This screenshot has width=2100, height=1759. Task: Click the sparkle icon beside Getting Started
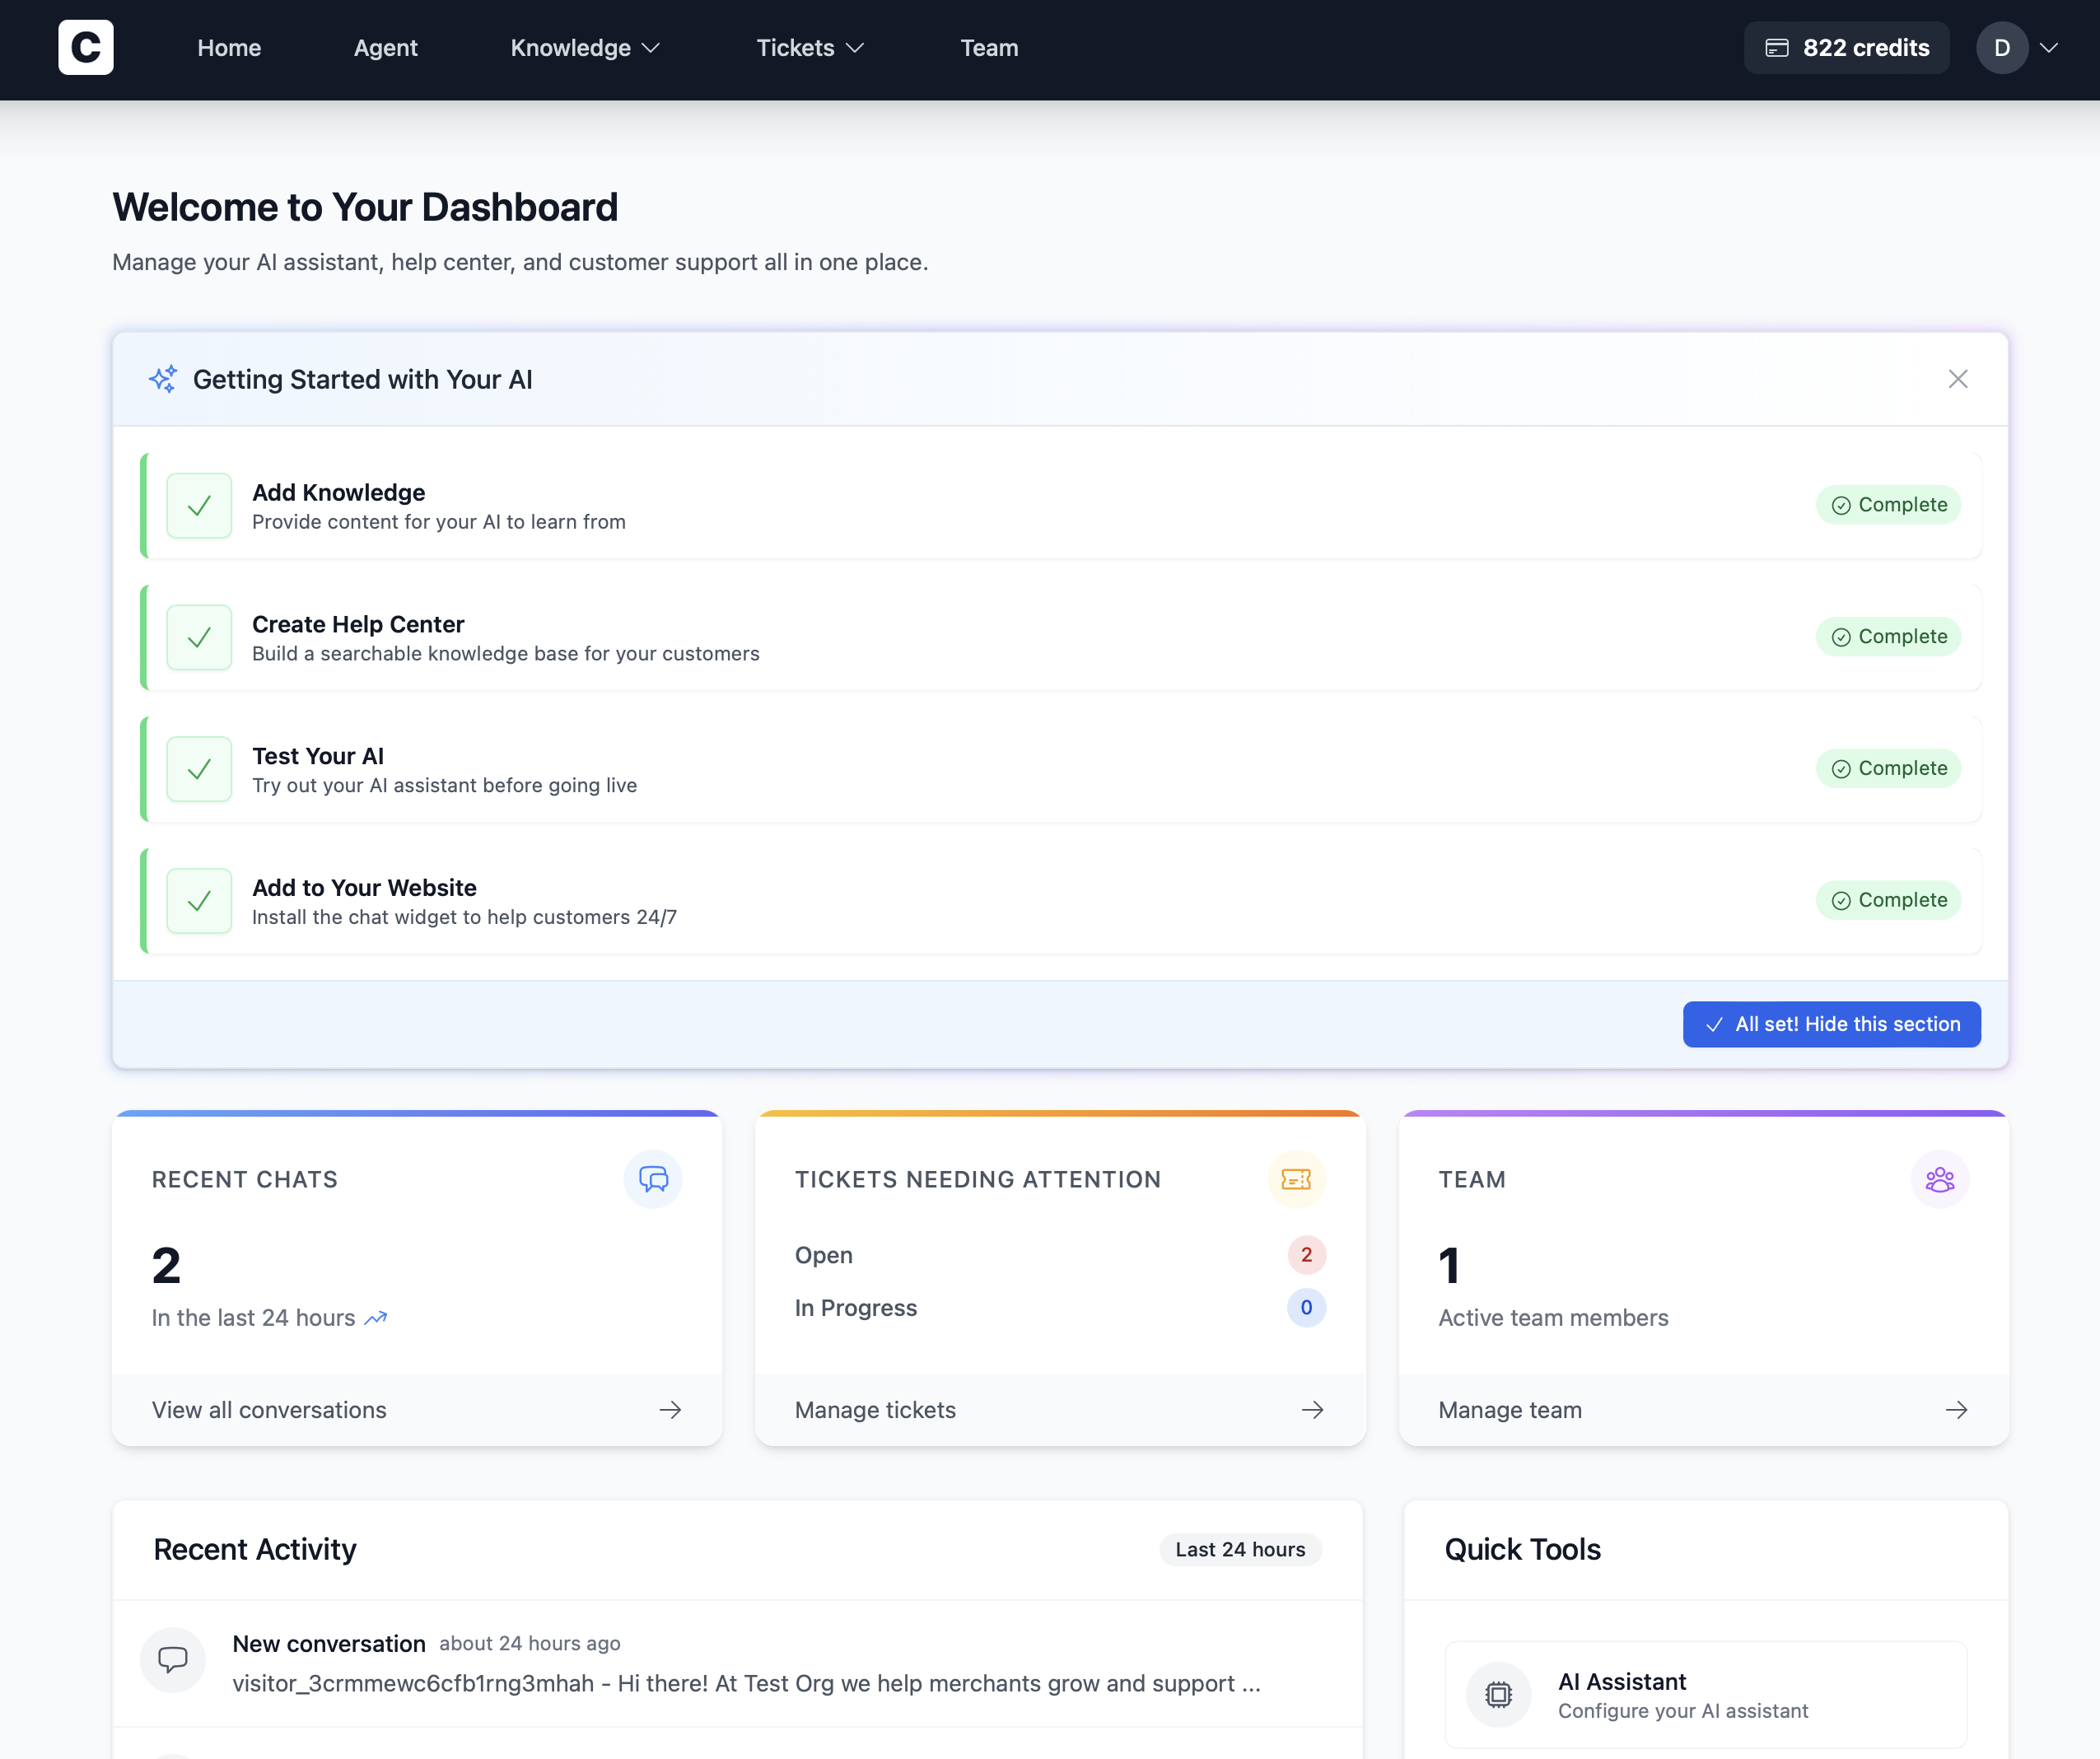[163, 379]
